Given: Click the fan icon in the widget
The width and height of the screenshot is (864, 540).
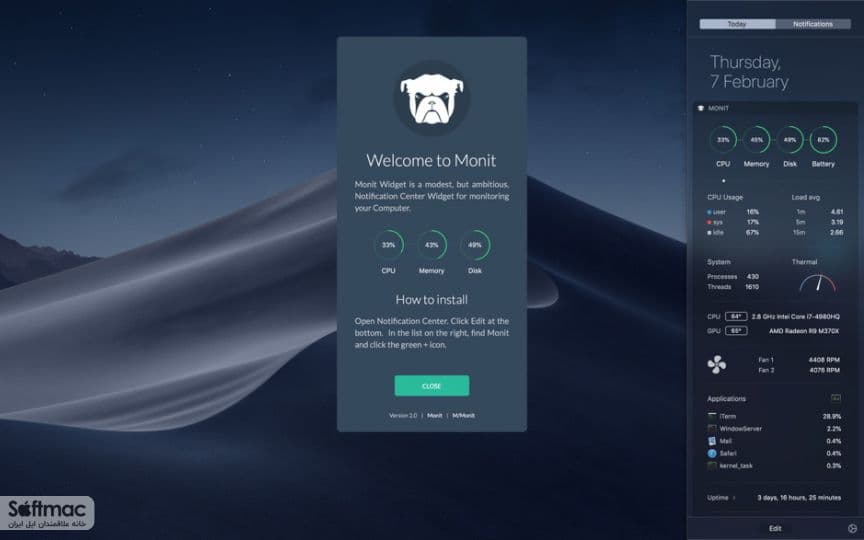Looking at the screenshot, I should click(x=716, y=364).
